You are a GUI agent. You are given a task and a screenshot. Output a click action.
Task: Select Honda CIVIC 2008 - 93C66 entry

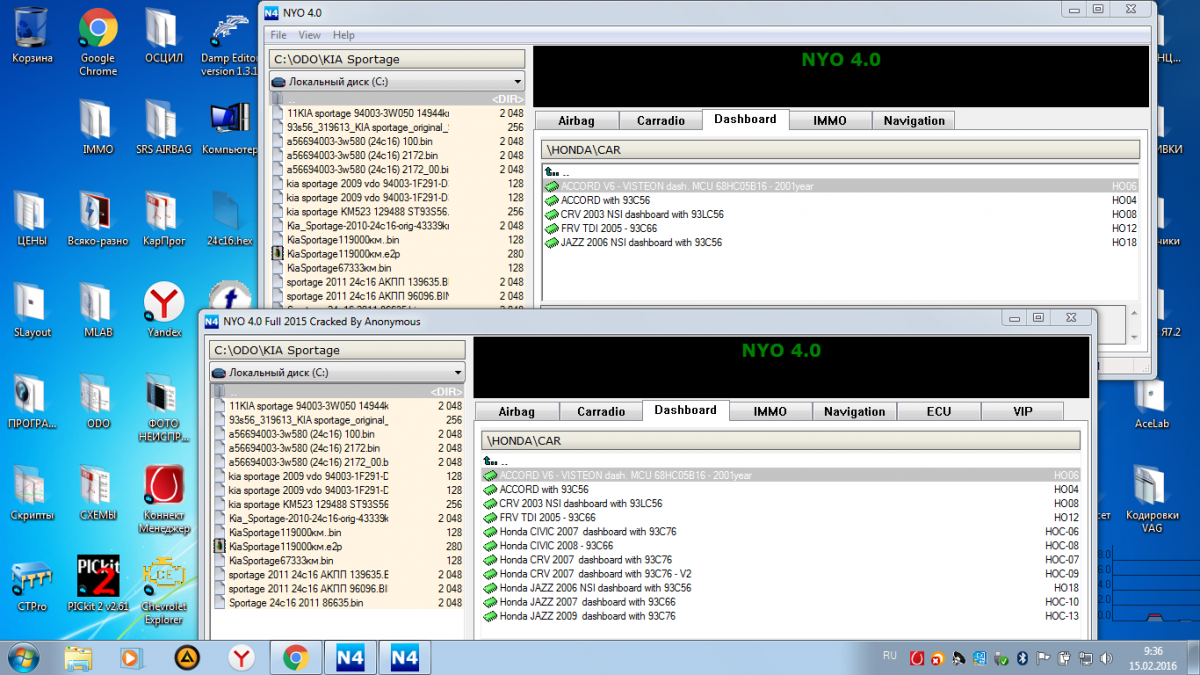pos(781,546)
